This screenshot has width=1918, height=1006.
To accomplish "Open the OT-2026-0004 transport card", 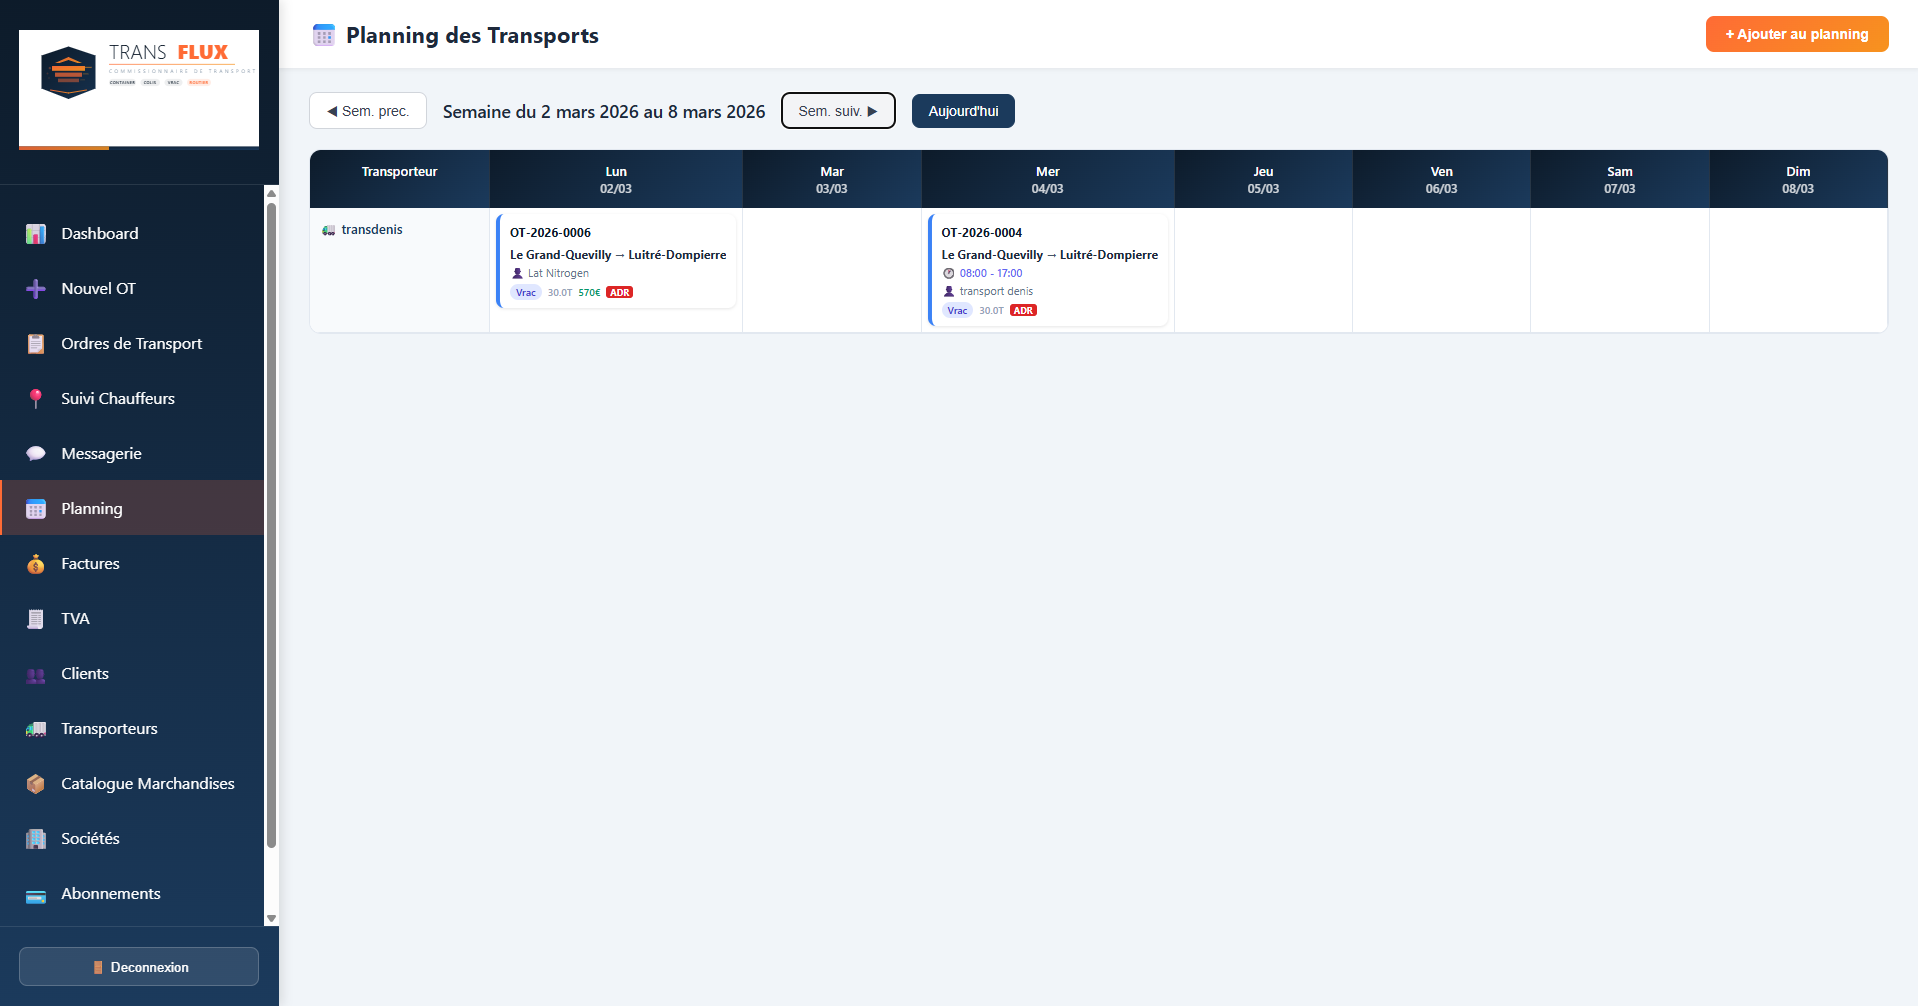I will 1048,270.
